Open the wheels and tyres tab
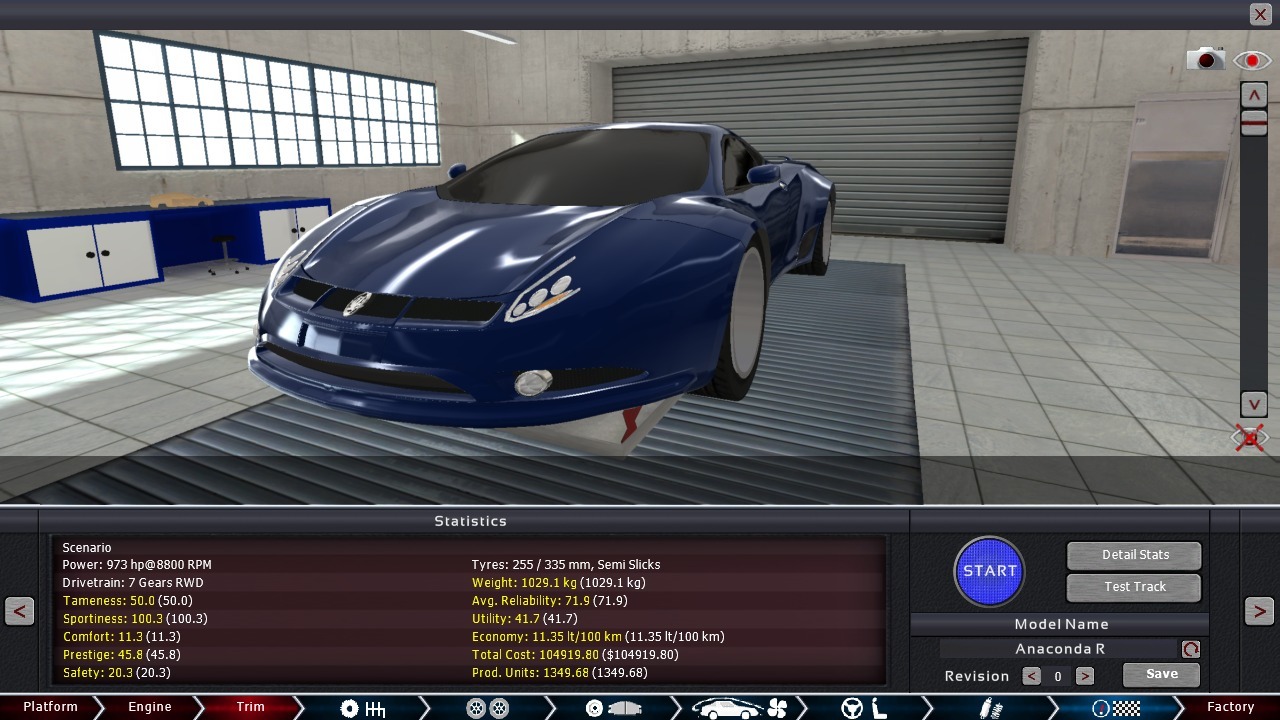1280x720 pixels. pyautogui.click(x=488, y=708)
